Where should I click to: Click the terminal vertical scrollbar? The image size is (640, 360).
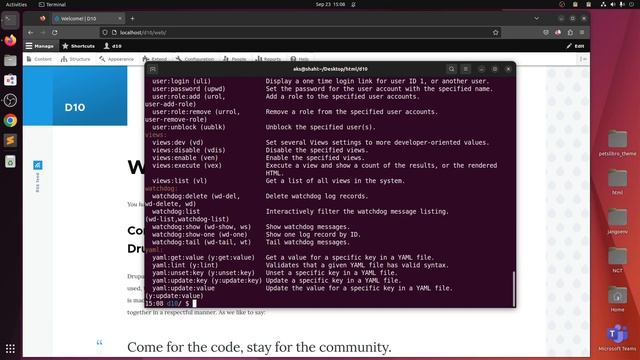[513, 288]
